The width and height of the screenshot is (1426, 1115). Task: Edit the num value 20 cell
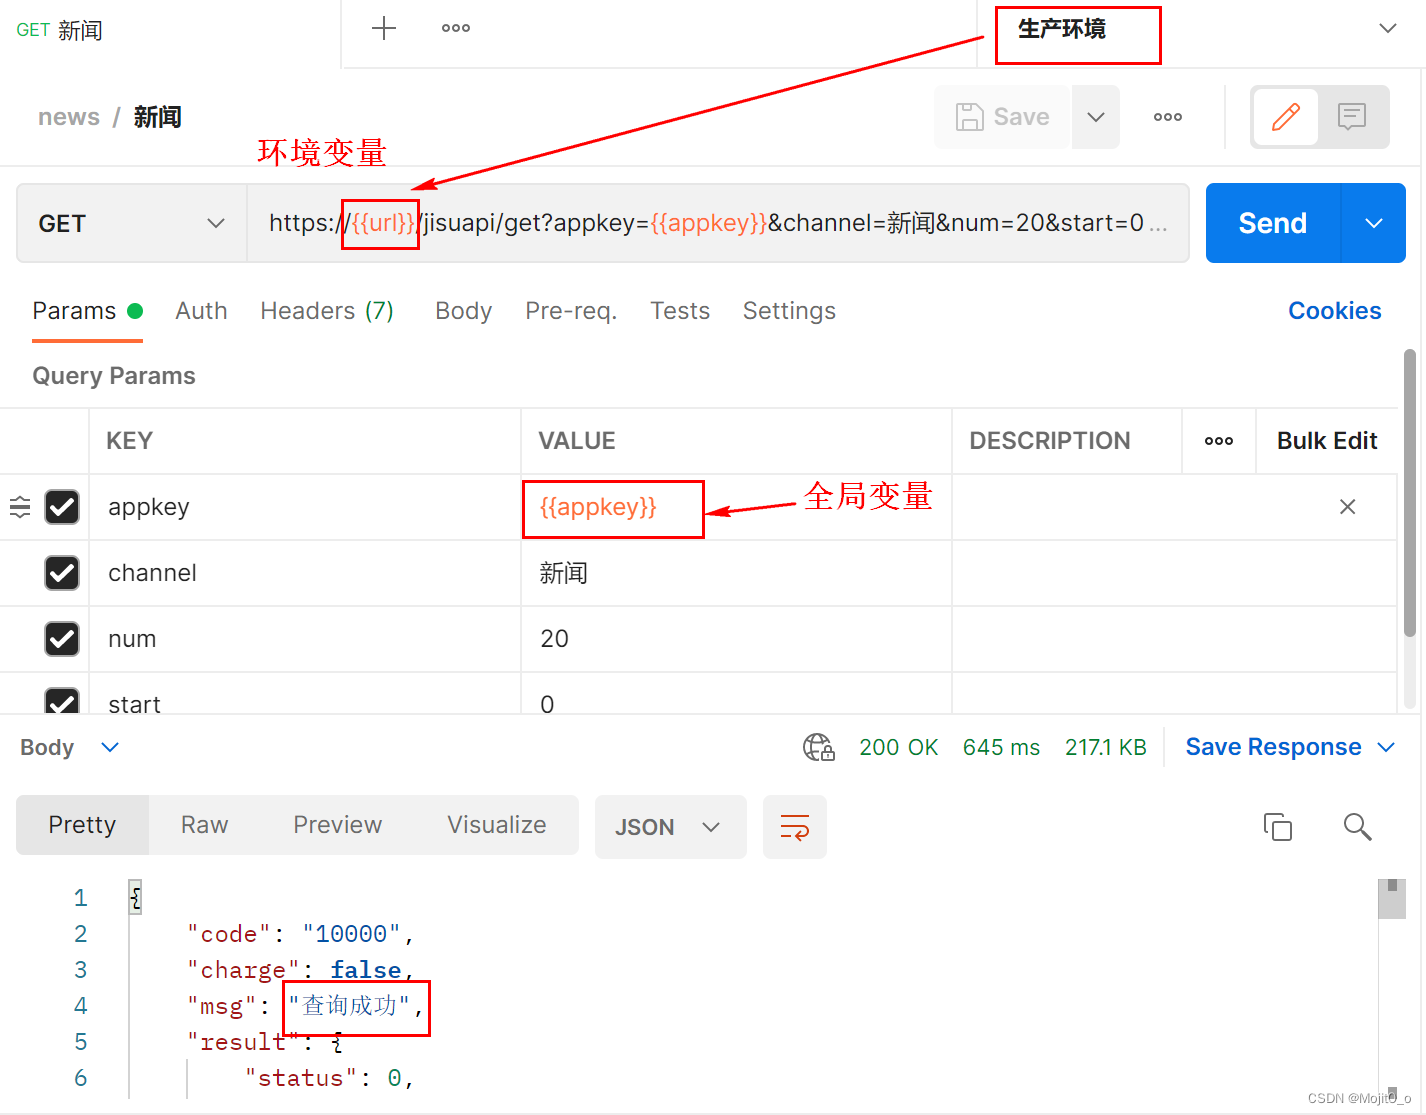pos(736,639)
